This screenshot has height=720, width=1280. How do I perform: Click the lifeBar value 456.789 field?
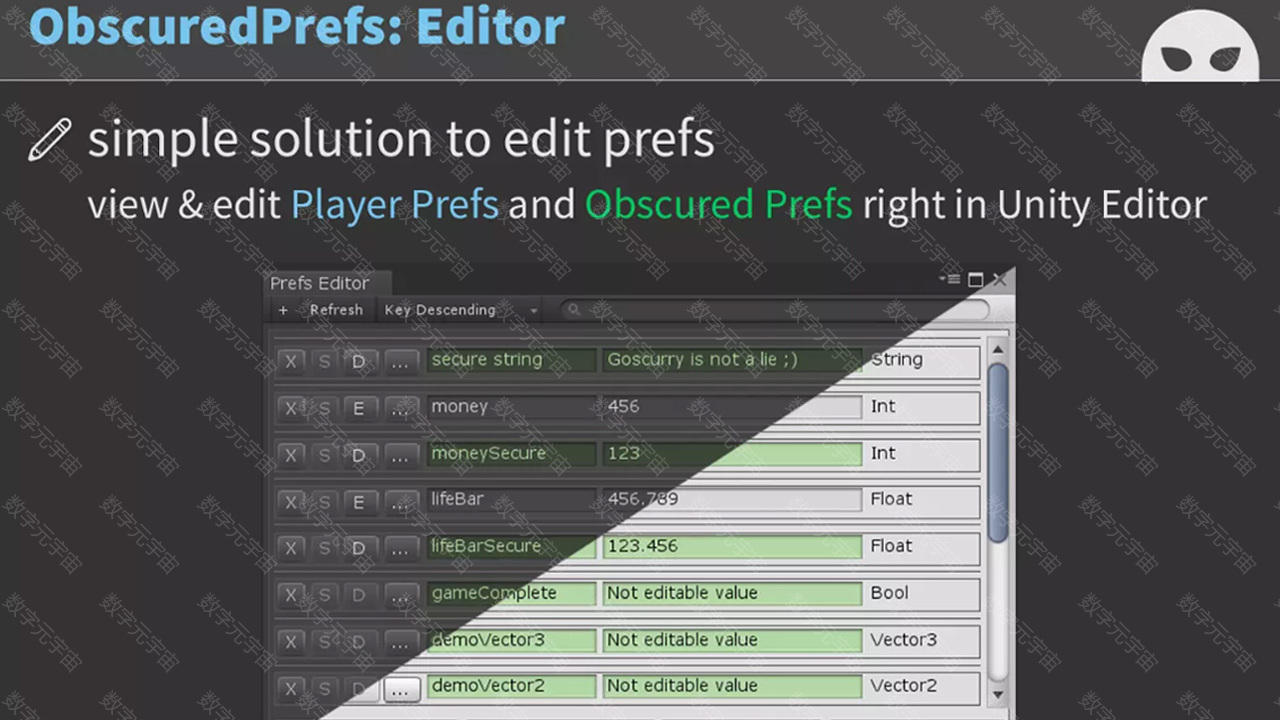click(731, 500)
